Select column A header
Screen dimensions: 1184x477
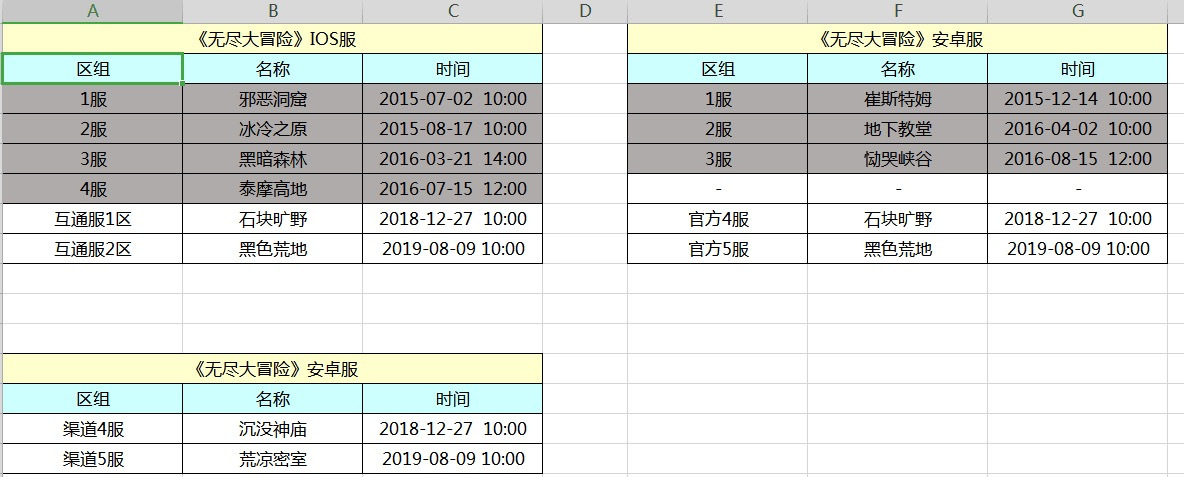click(92, 11)
